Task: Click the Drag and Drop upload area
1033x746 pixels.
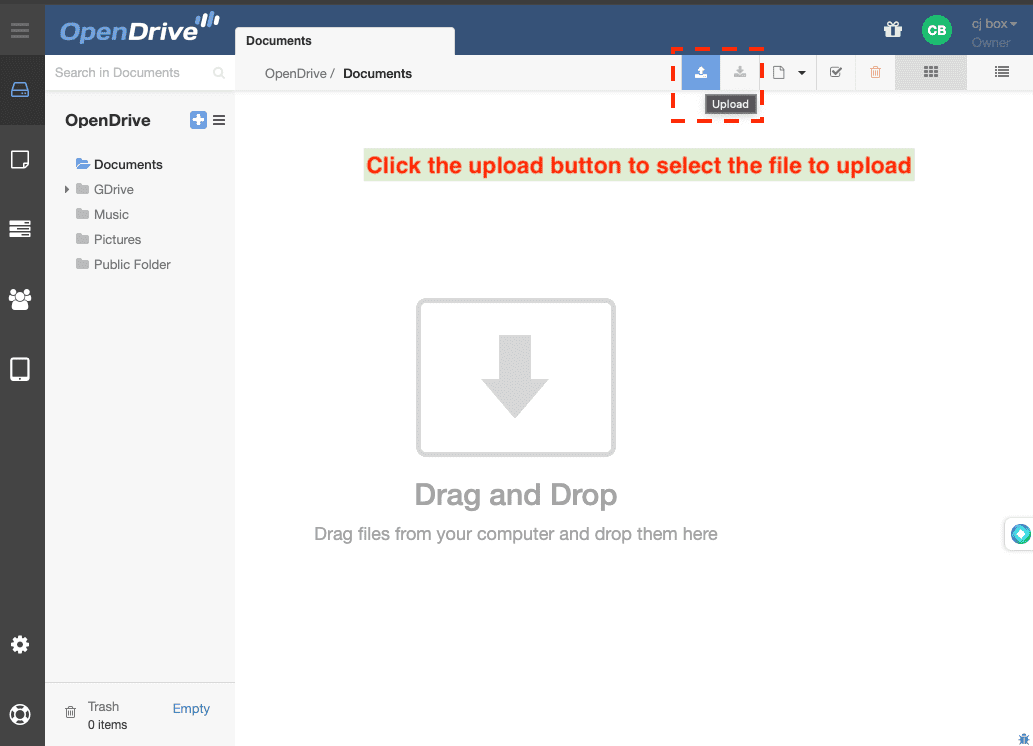Action: (516, 377)
